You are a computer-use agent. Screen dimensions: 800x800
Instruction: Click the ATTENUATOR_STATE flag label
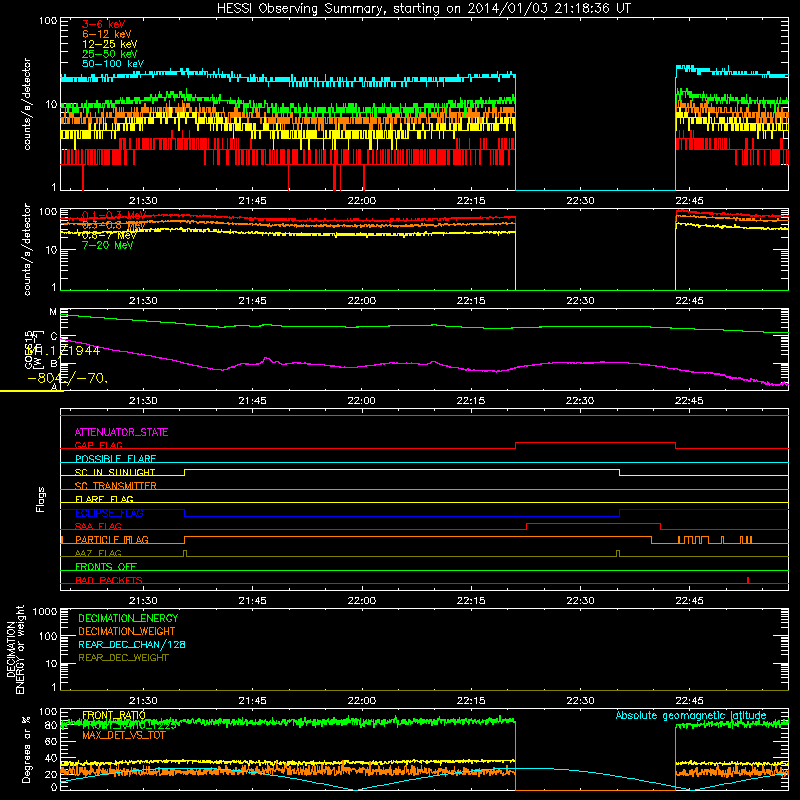point(121,432)
